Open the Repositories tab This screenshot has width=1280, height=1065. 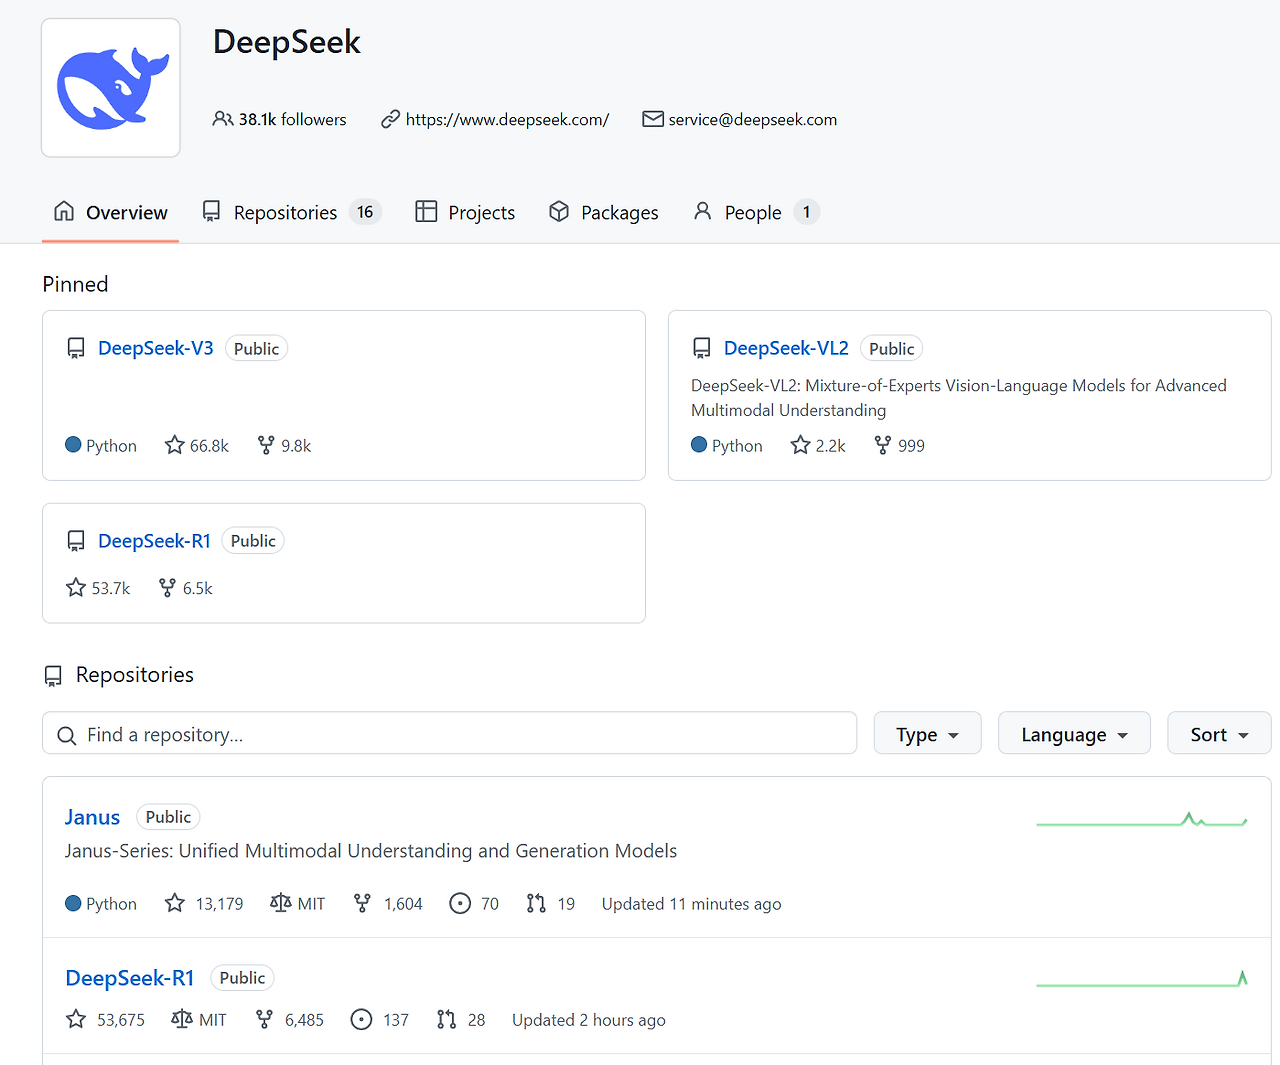pyautogui.click(x=291, y=212)
